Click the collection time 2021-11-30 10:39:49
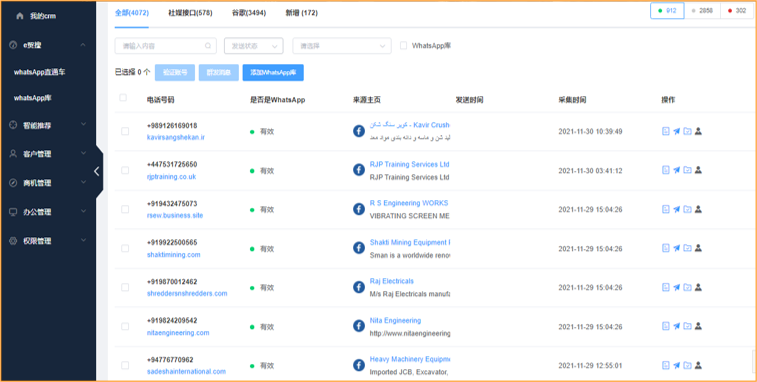Image resolution: width=757 pixels, height=382 pixels. pyautogui.click(x=590, y=131)
